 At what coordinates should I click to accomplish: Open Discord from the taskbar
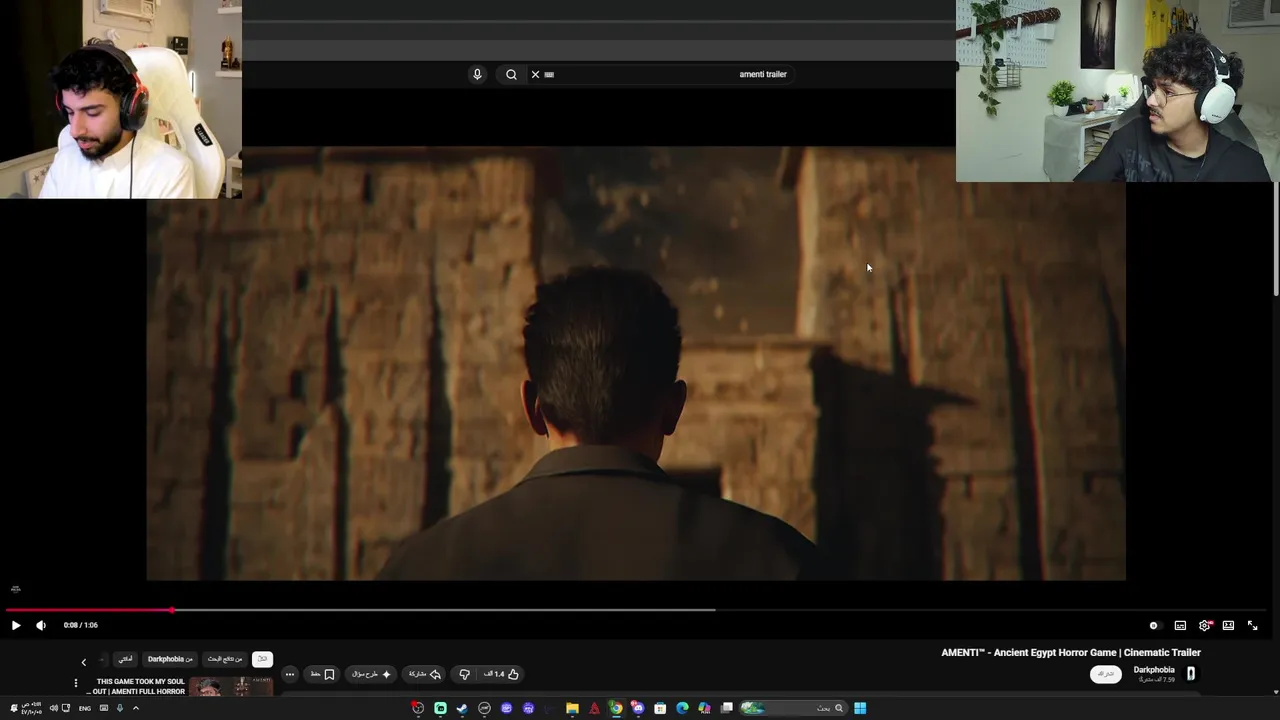637,708
